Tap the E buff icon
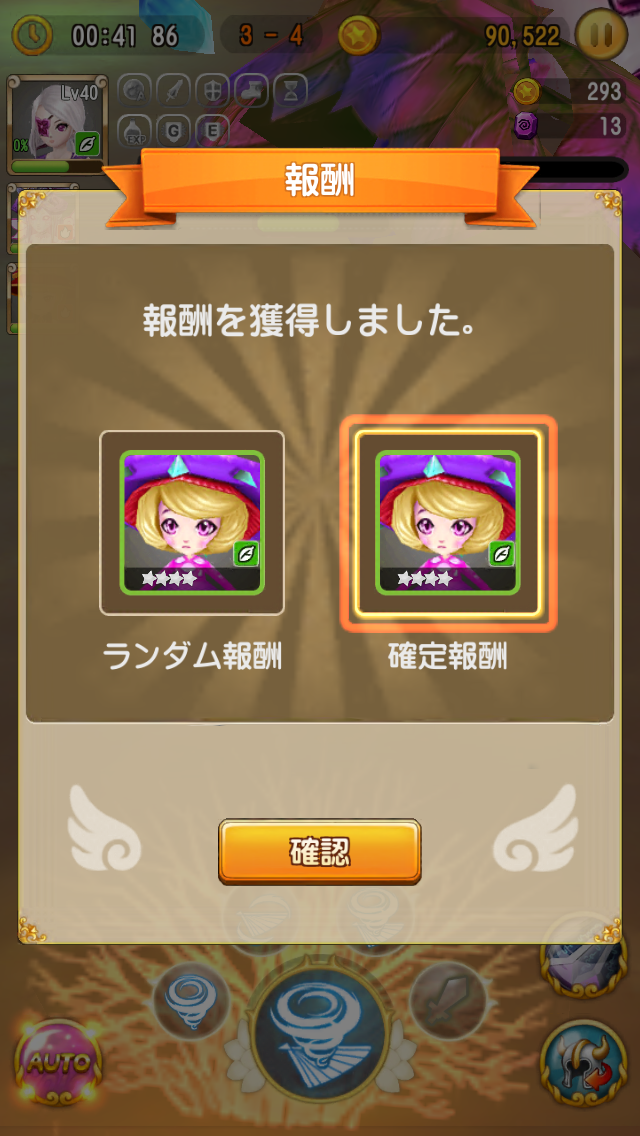Viewport: 640px width, 1136px height. pyautogui.click(x=212, y=131)
